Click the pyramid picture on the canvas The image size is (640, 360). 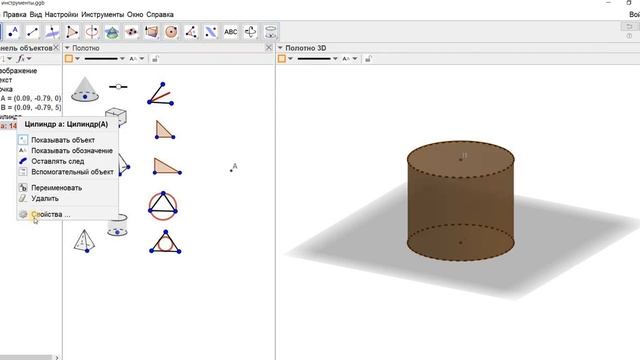(x=84, y=241)
